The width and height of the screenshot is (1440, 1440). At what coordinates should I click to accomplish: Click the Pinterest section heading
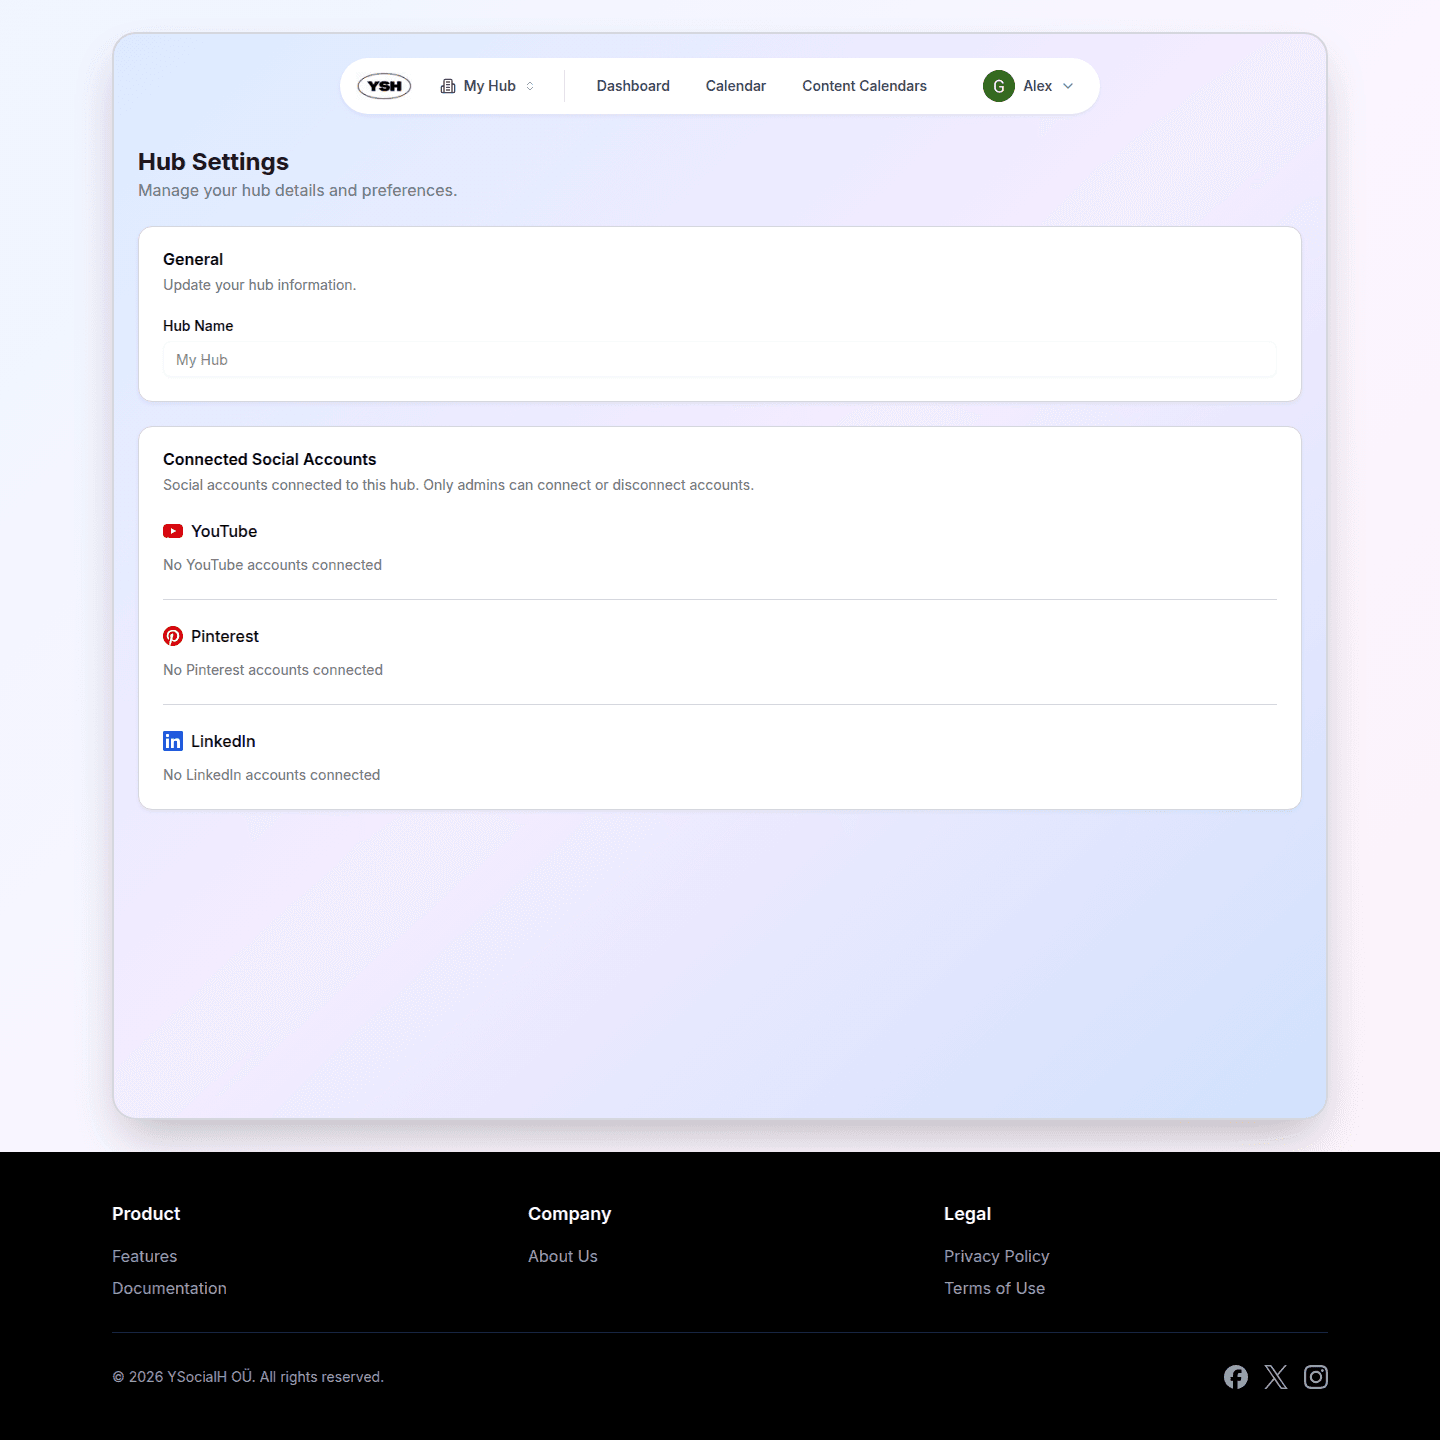(x=225, y=636)
